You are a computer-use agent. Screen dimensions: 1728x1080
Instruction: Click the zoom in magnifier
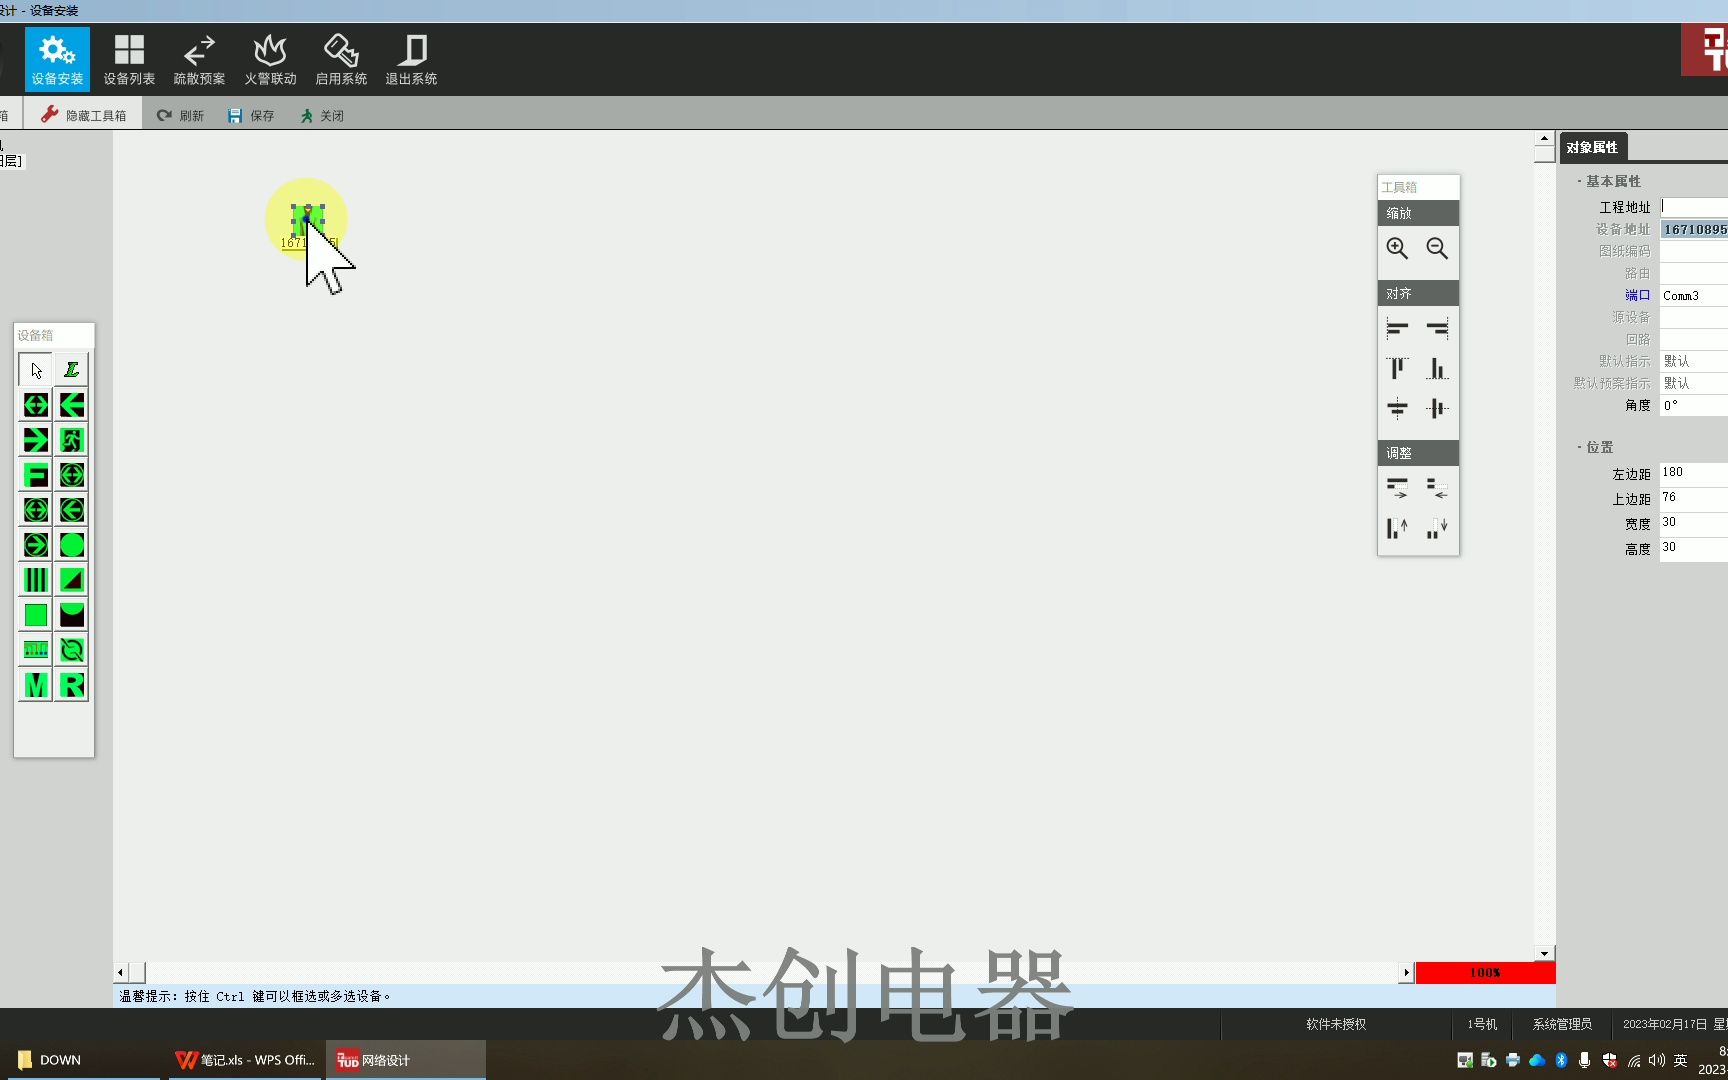[1397, 248]
